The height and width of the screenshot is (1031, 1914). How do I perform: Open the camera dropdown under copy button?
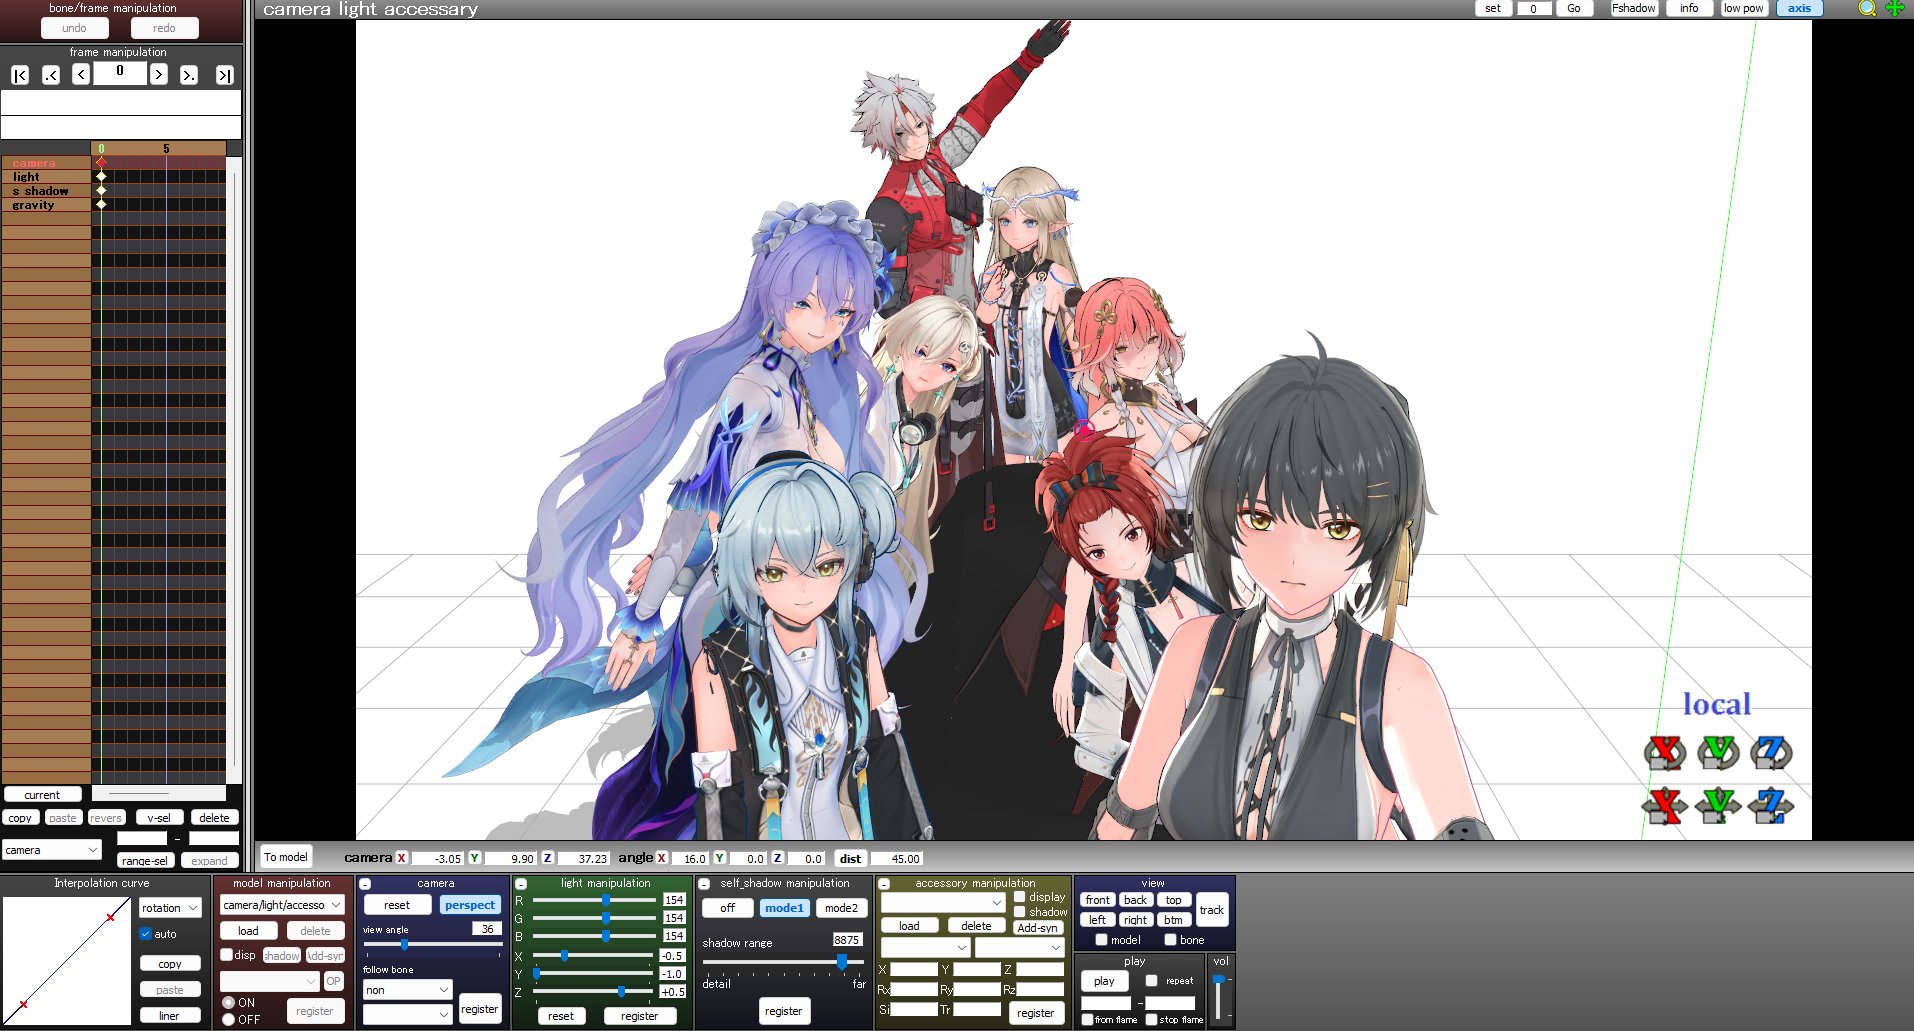[52, 850]
